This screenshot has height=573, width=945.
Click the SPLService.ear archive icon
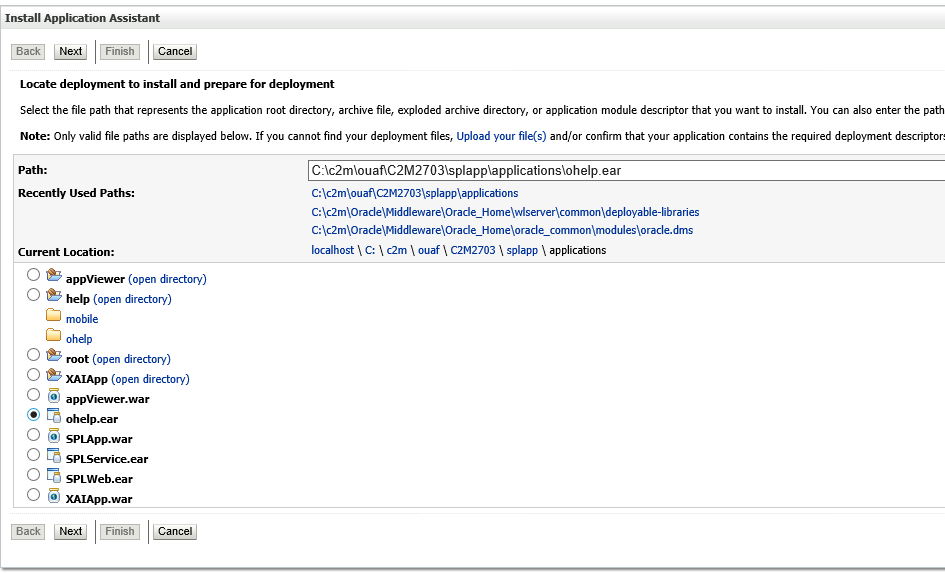click(54, 456)
